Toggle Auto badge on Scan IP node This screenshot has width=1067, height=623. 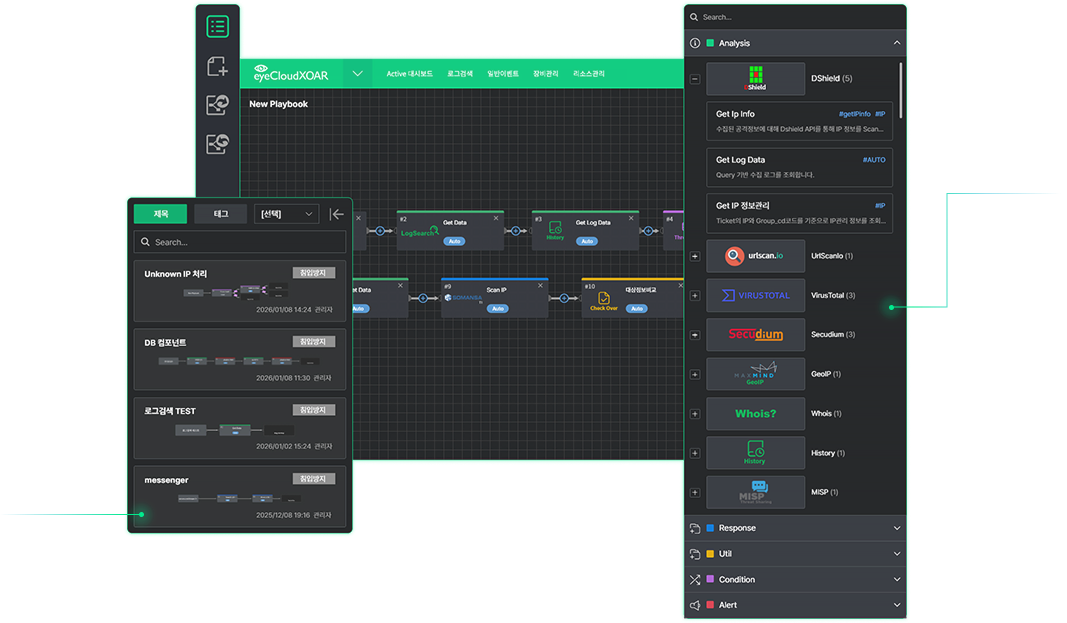[x=497, y=308]
